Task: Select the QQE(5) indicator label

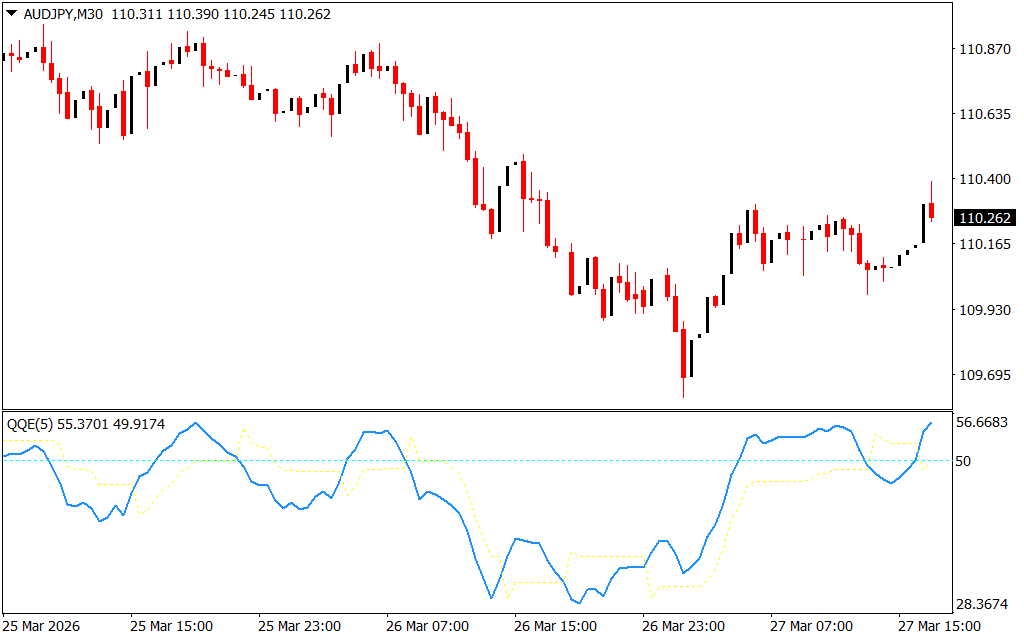Action: pos(30,424)
